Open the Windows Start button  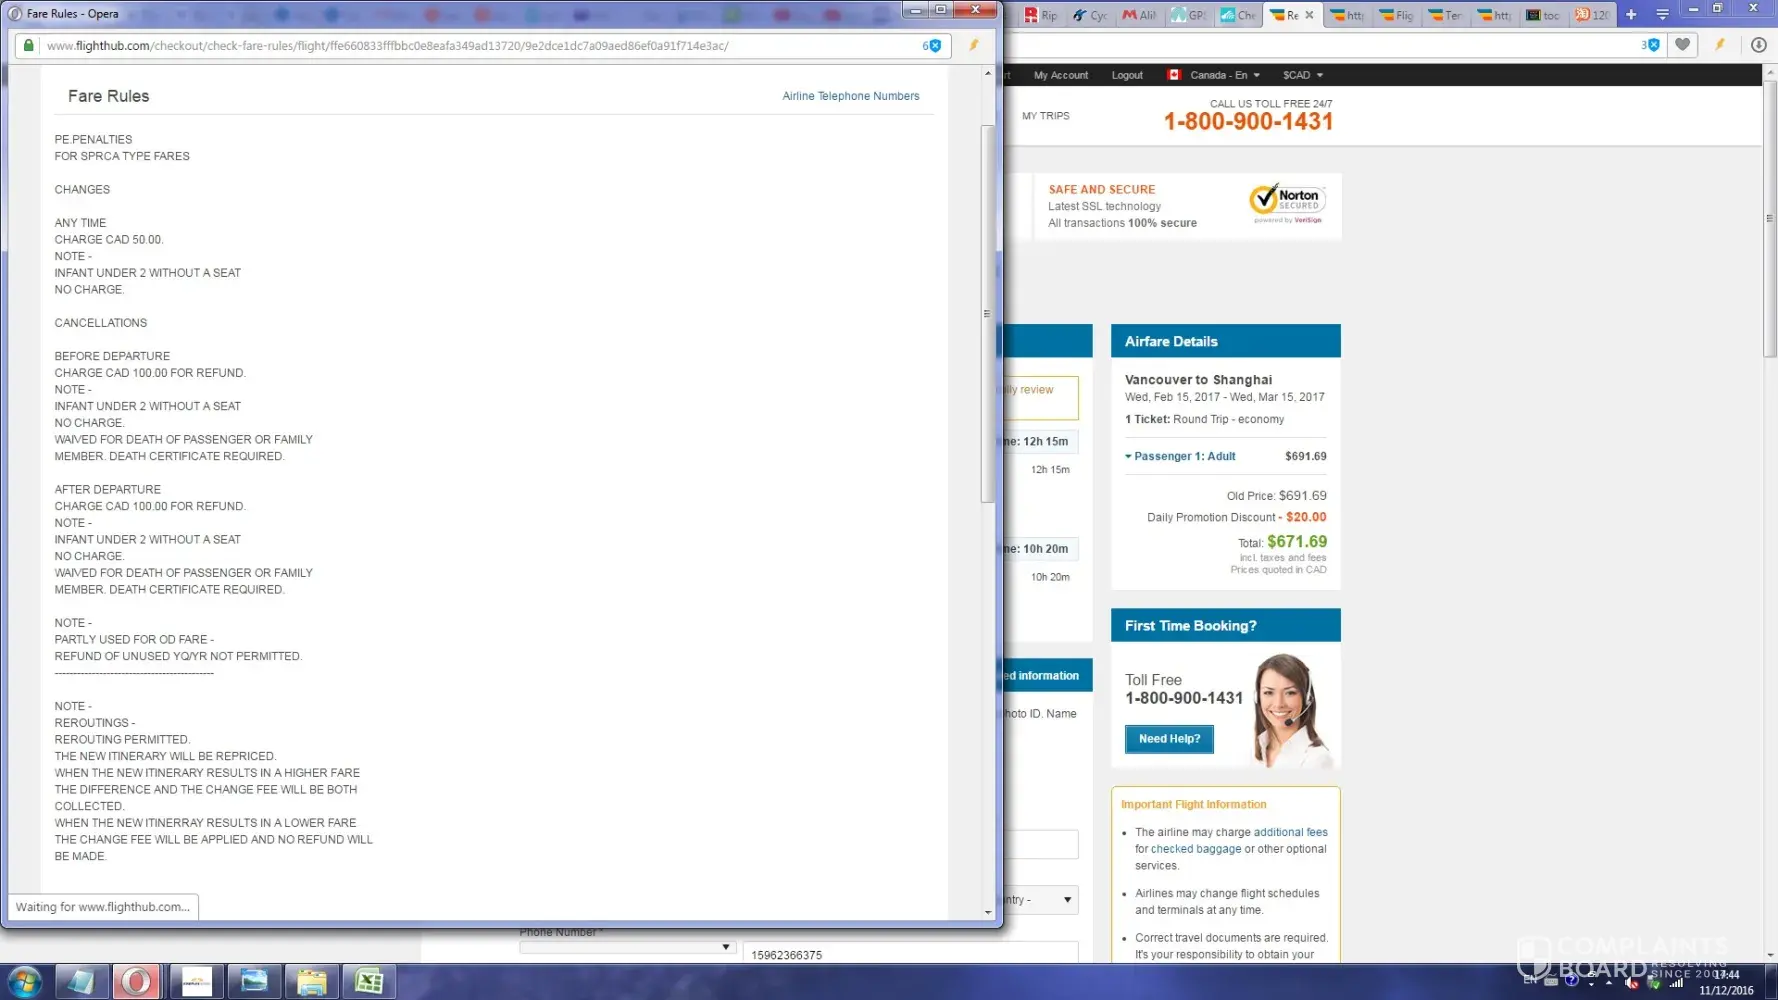[24, 981]
